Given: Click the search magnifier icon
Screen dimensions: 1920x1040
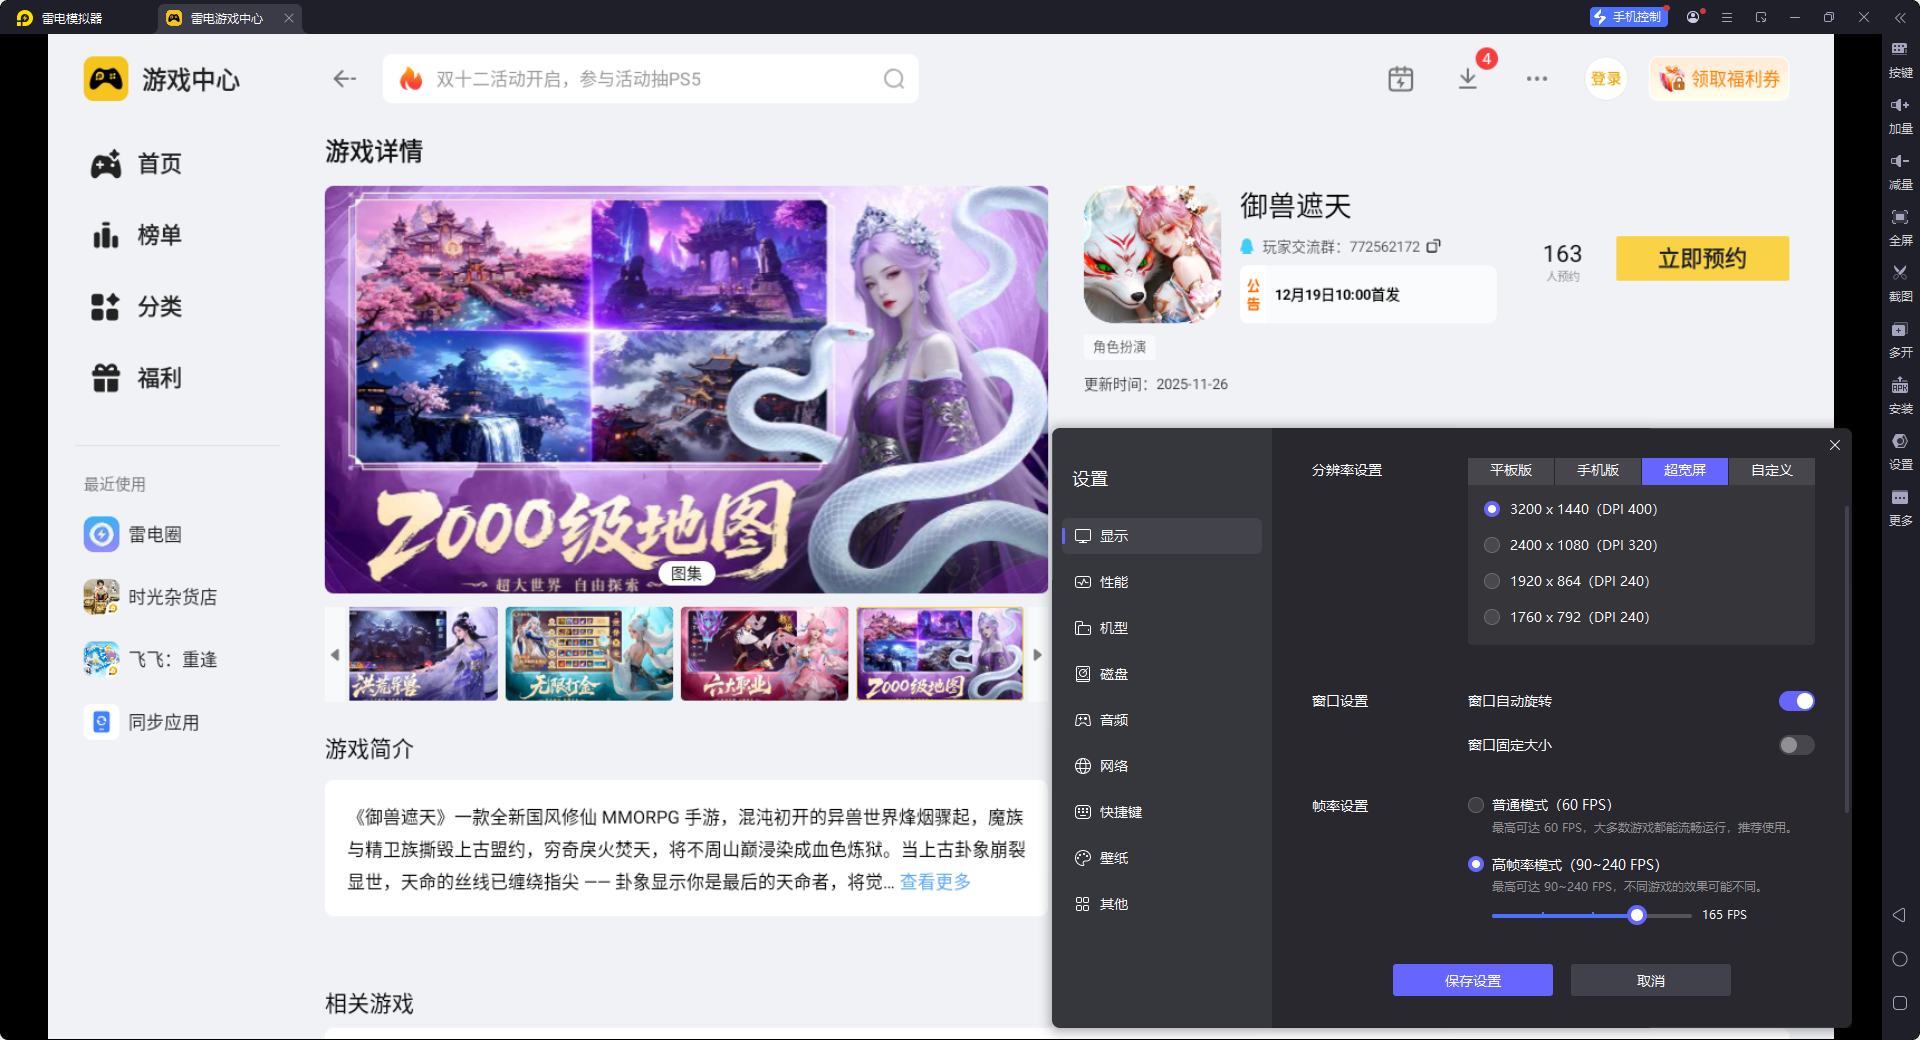Looking at the screenshot, I should [894, 79].
